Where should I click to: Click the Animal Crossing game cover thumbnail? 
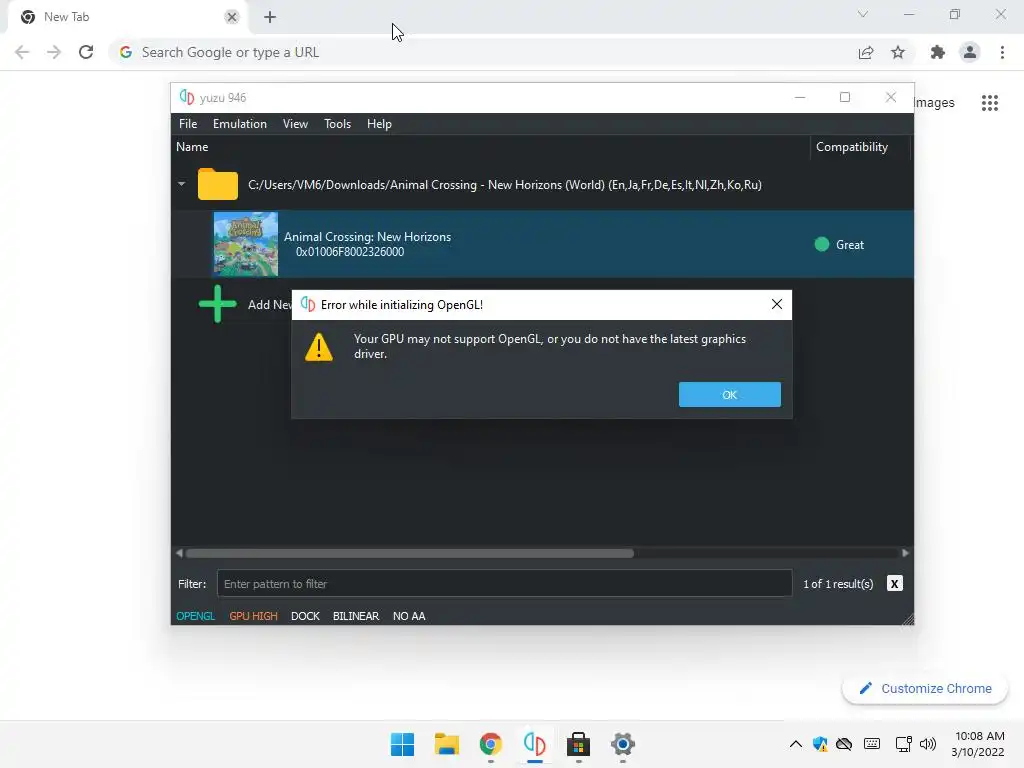(x=246, y=244)
